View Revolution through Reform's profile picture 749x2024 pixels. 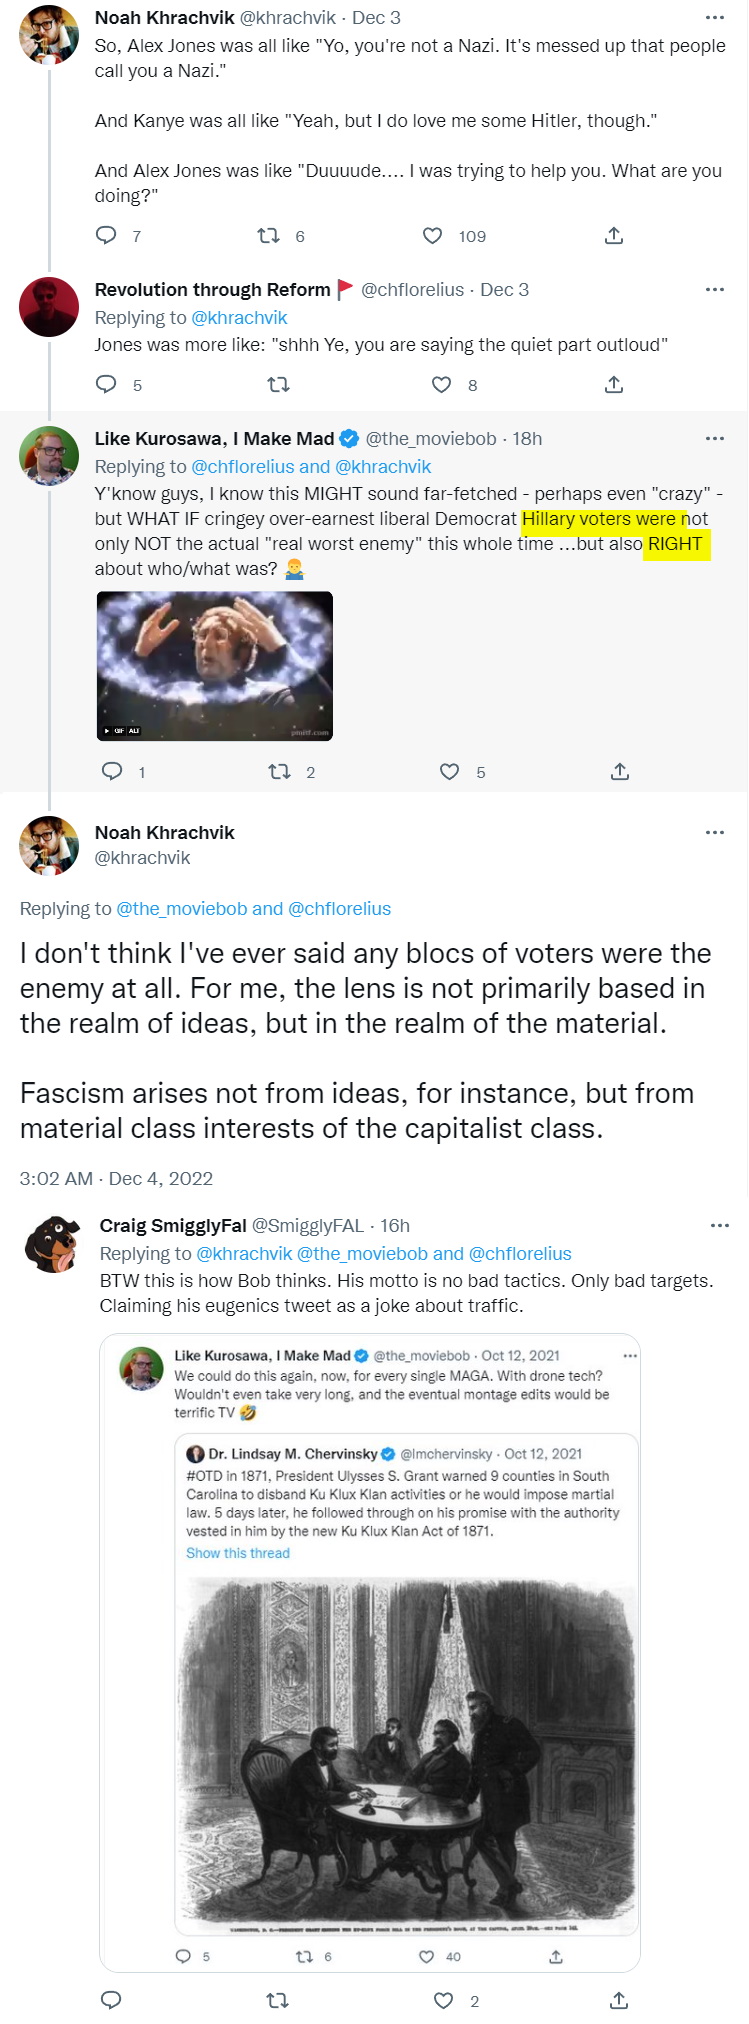(49, 307)
